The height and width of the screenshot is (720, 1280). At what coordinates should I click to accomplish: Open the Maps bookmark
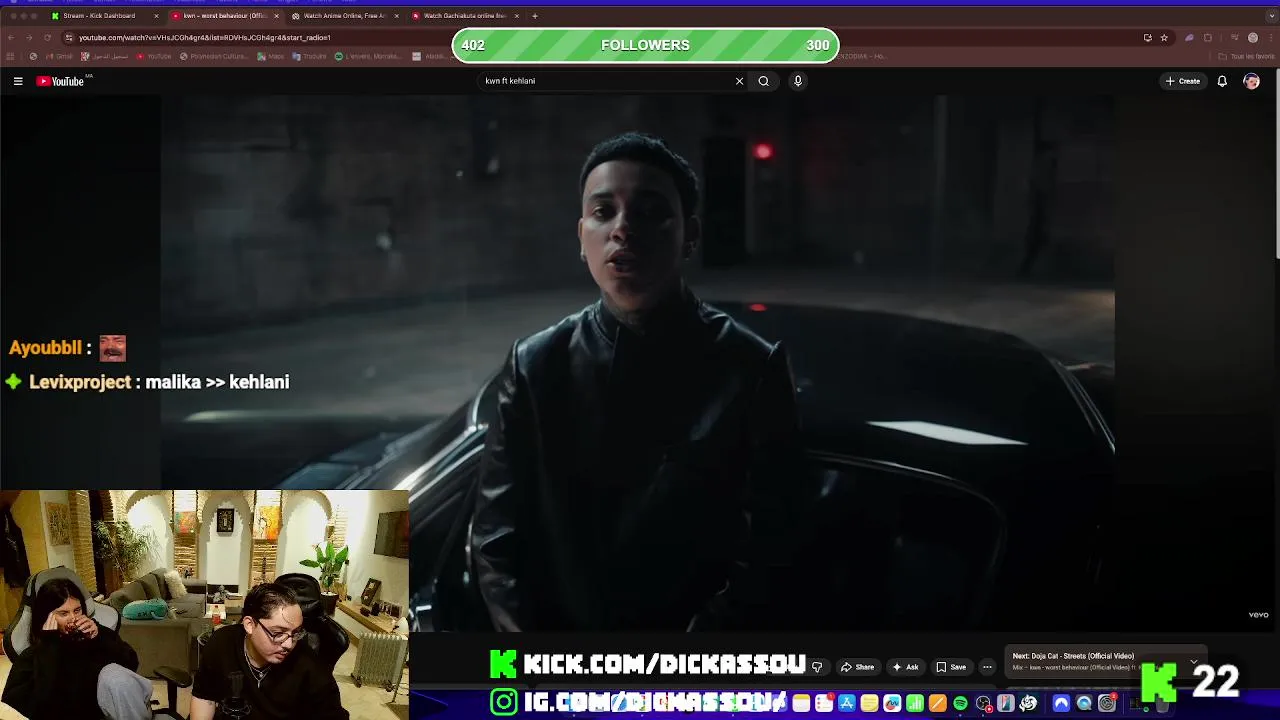click(270, 56)
